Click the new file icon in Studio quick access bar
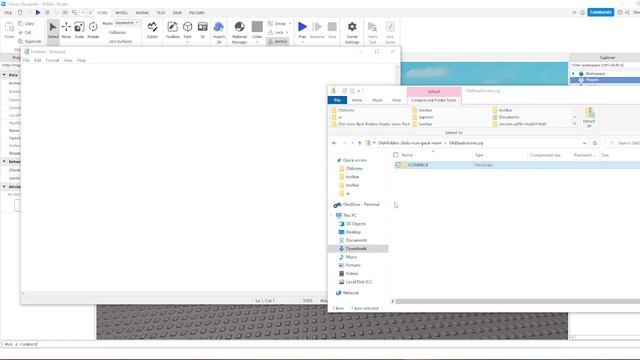640x360 pixels. pyautogui.click(x=20, y=13)
